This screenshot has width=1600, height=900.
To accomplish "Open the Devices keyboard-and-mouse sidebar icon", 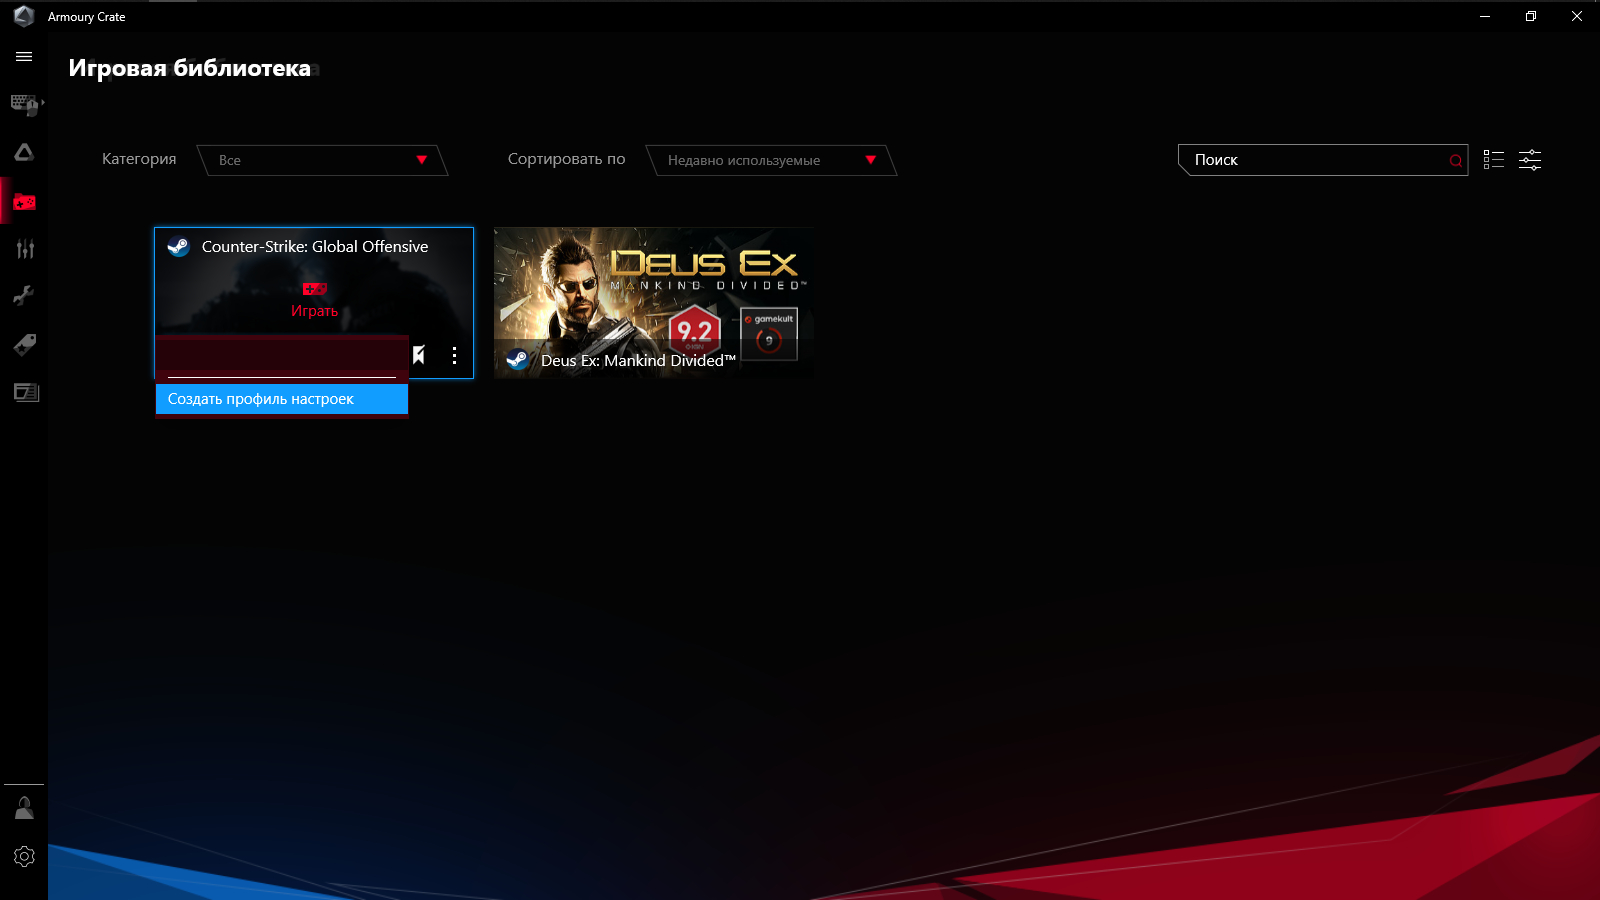I will [25, 104].
